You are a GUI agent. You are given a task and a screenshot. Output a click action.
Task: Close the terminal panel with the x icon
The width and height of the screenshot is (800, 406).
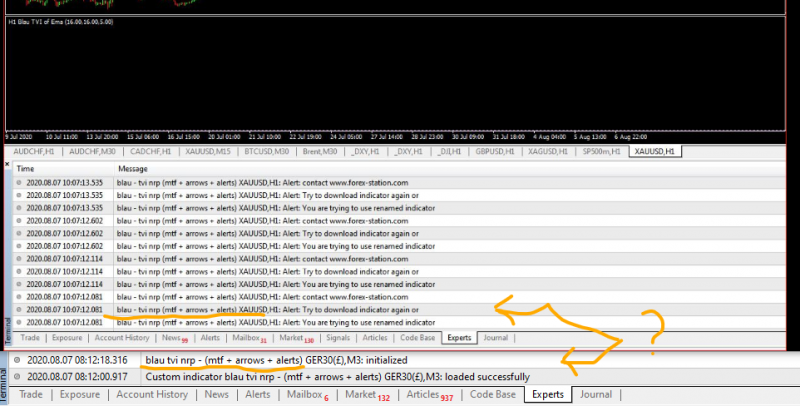click(x=7, y=164)
